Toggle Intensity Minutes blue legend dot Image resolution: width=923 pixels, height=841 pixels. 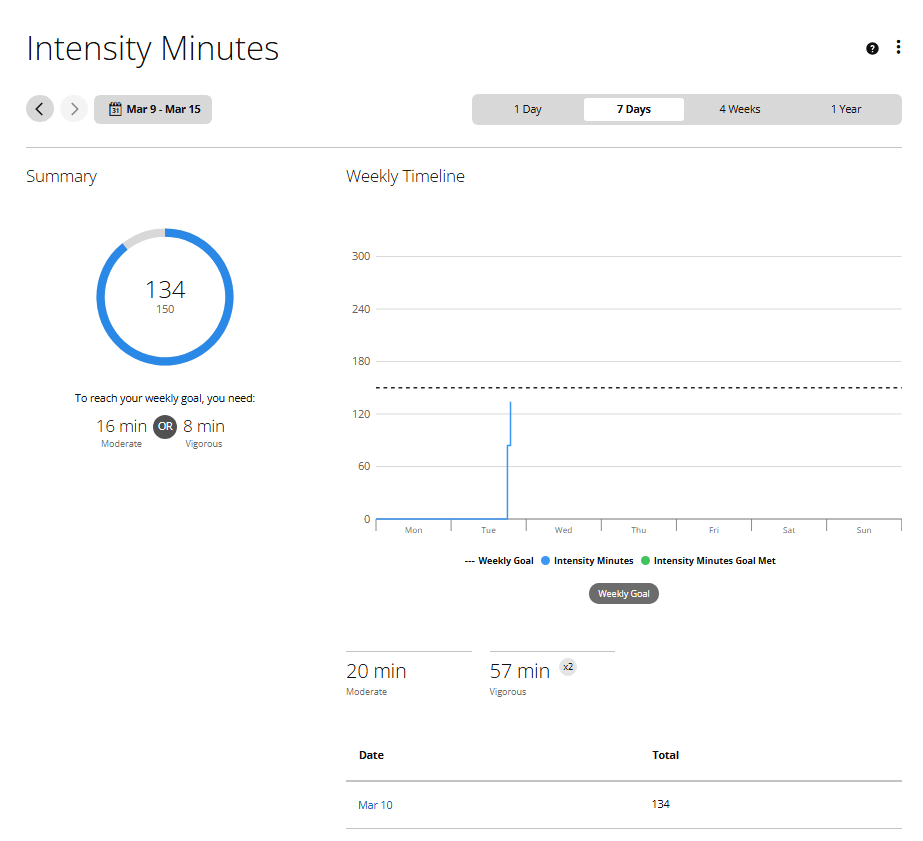(x=546, y=561)
